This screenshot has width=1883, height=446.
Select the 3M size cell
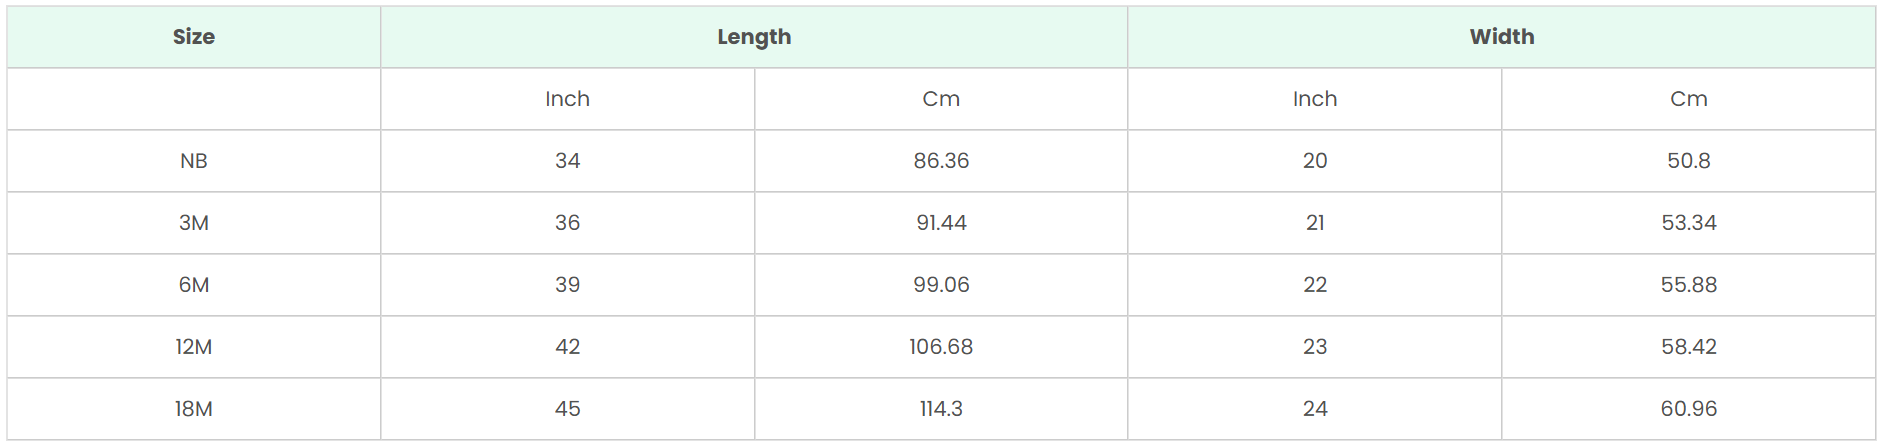194,223
